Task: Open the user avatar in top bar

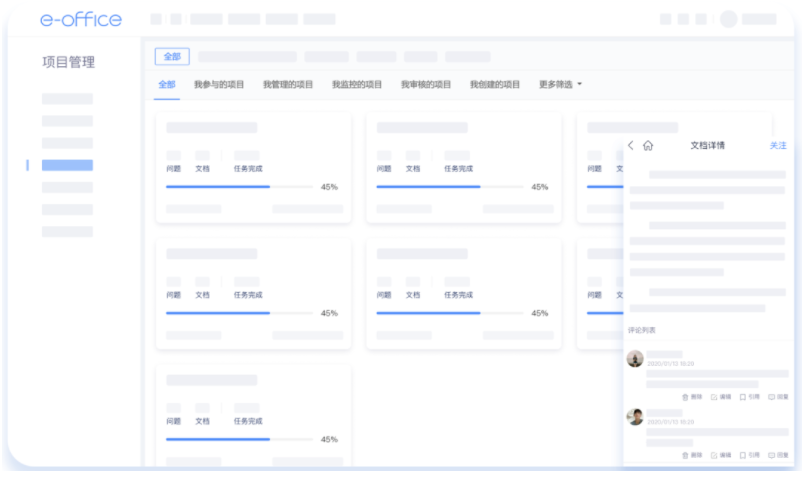Action: (x=728, y=19)
